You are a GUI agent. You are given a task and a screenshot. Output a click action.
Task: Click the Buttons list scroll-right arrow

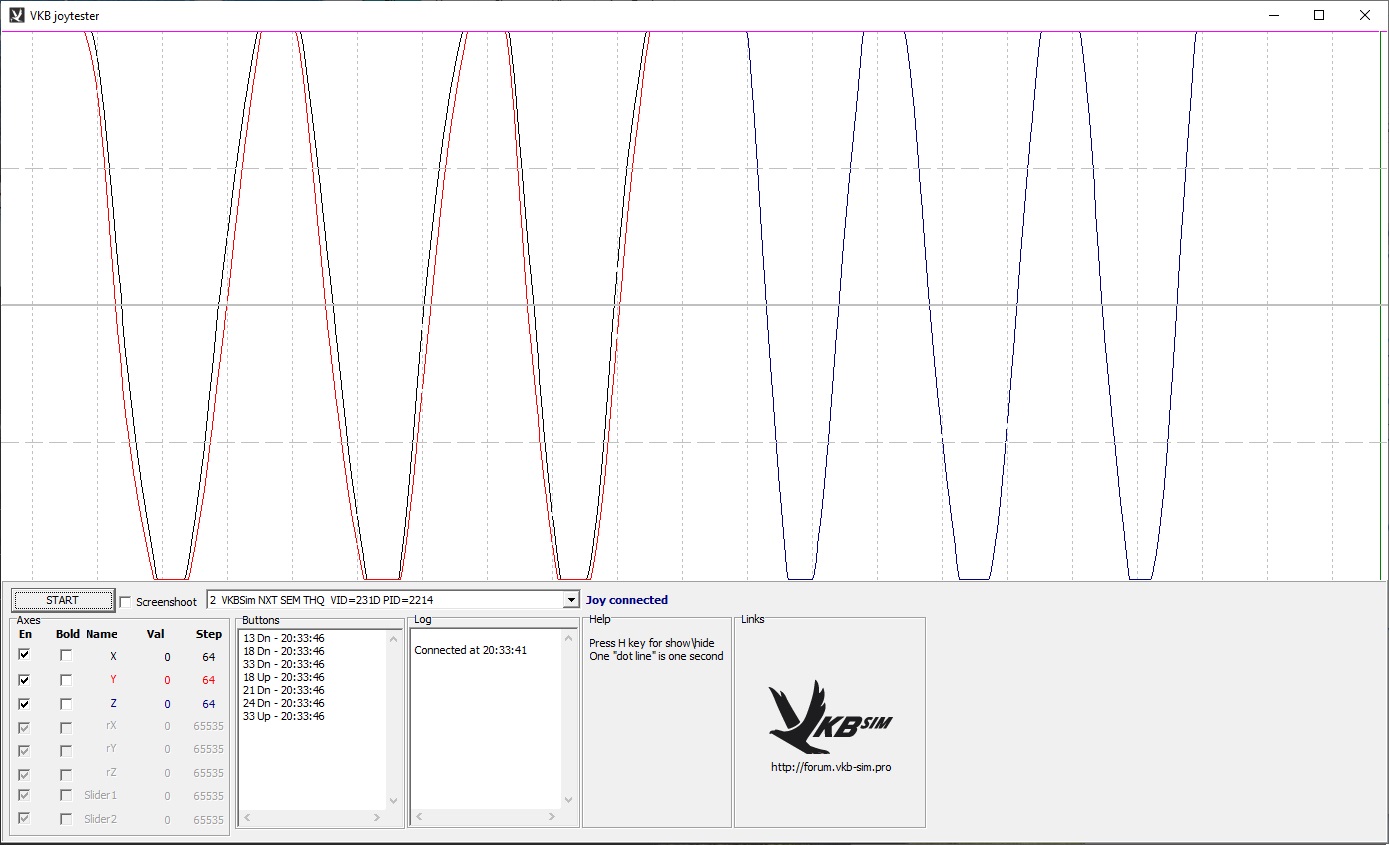pyautogui.click(x=377, y=818)
